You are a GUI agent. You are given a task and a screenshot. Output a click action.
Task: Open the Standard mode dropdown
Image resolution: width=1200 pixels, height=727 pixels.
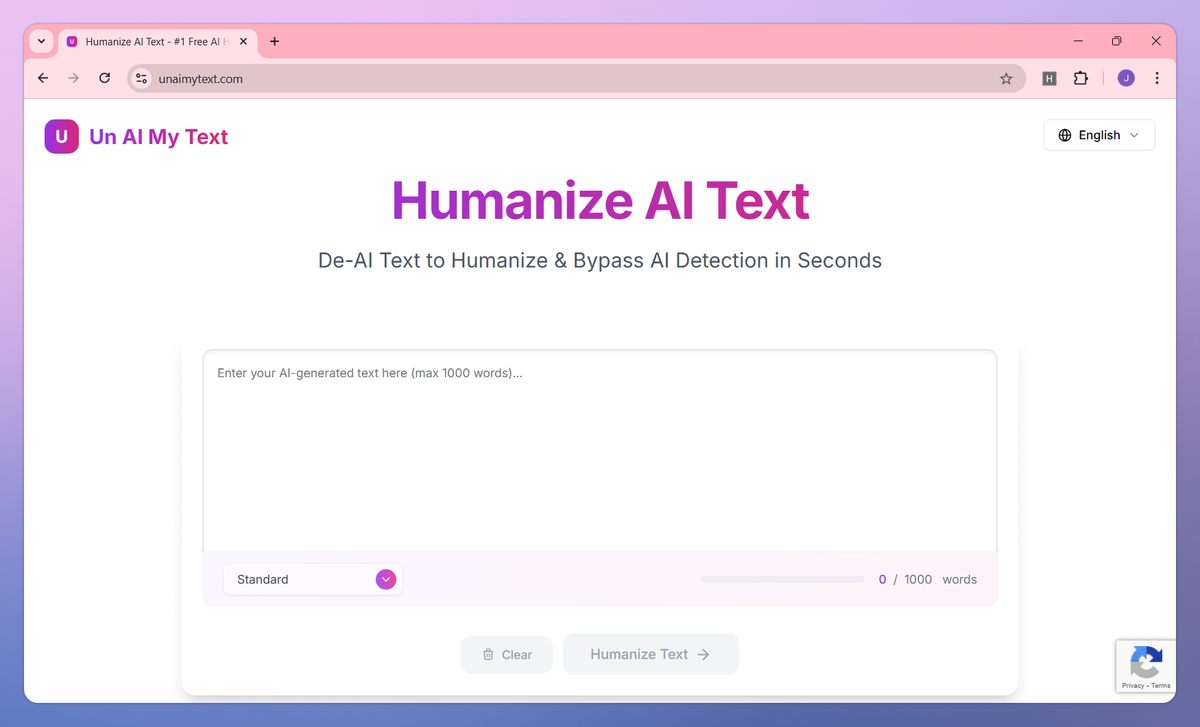[x=313, y=579]
